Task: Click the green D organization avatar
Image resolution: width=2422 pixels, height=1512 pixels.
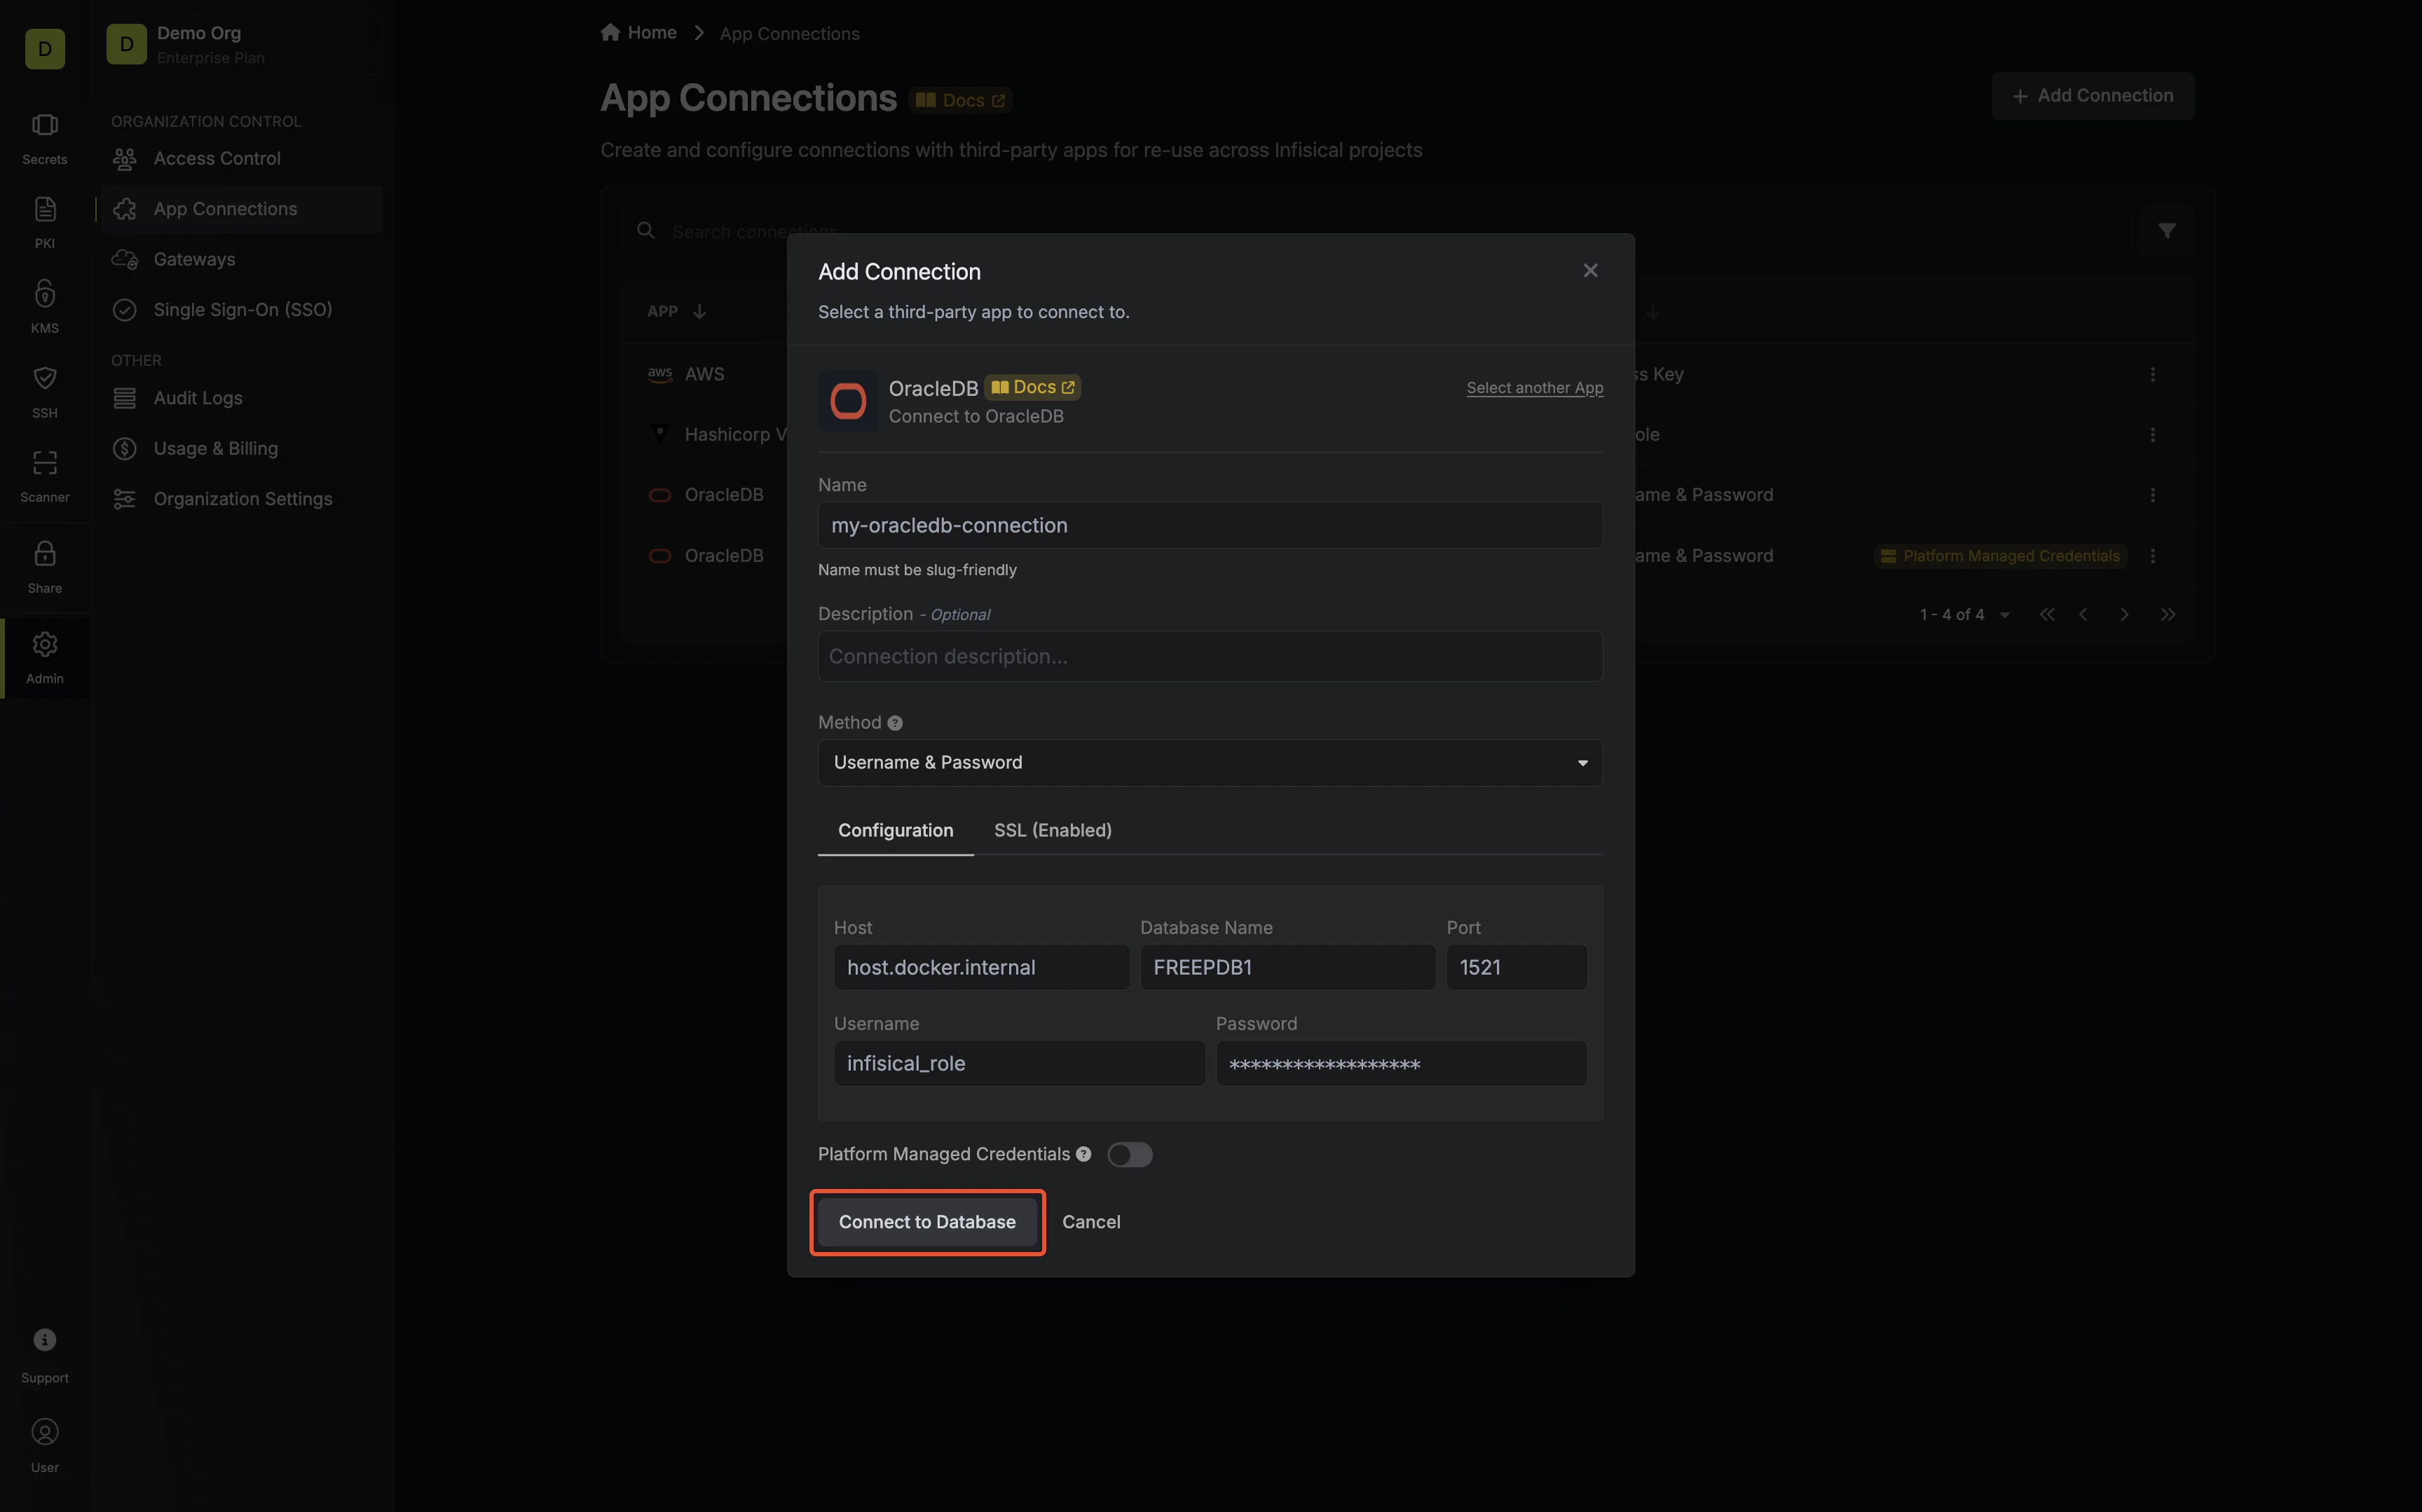Action: tap(45, 49)
